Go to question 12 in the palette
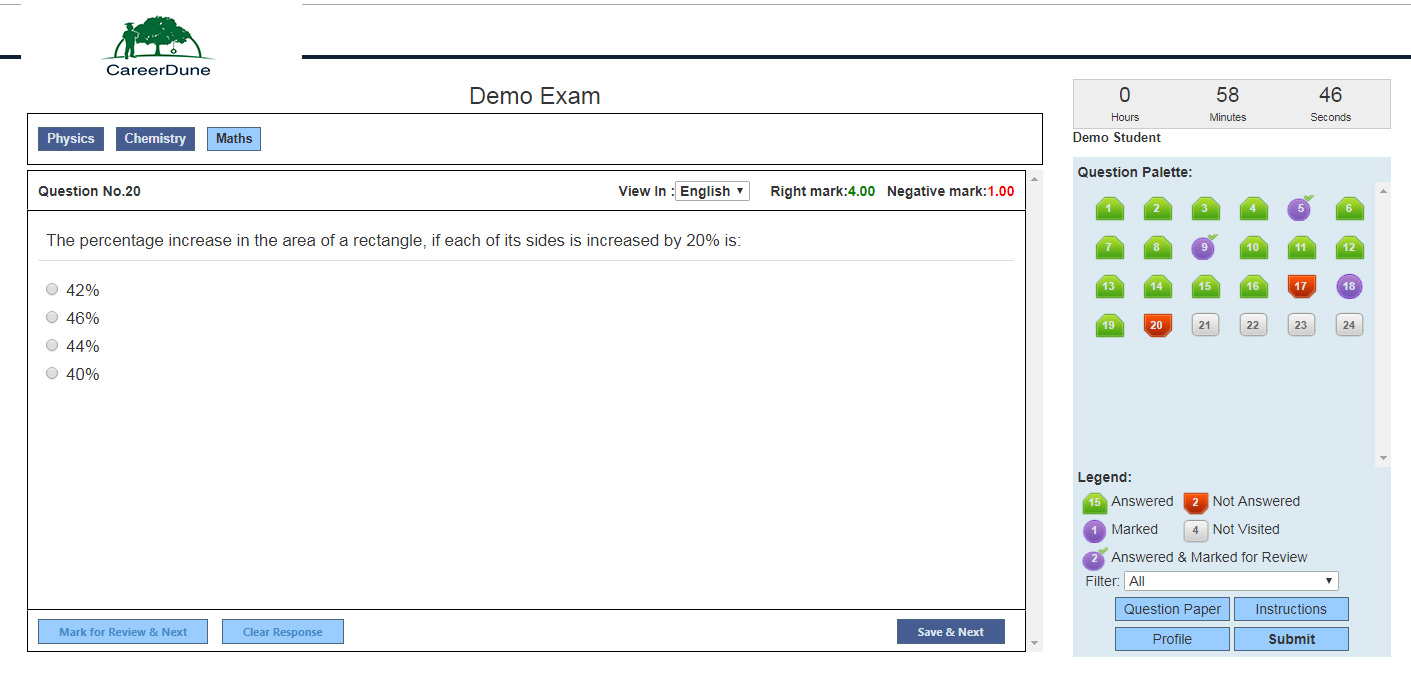The height and width of the screenshot is (699, 1411). [x=1349, y=248]
